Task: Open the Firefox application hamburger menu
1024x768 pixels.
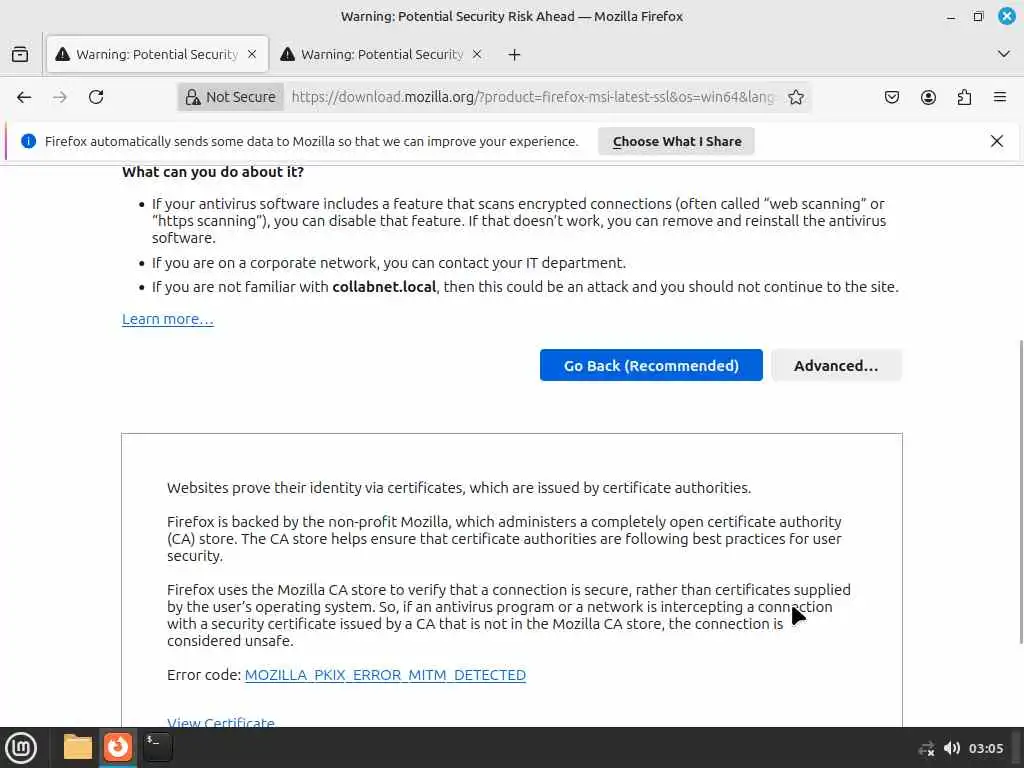Action: coord(1000,97)
